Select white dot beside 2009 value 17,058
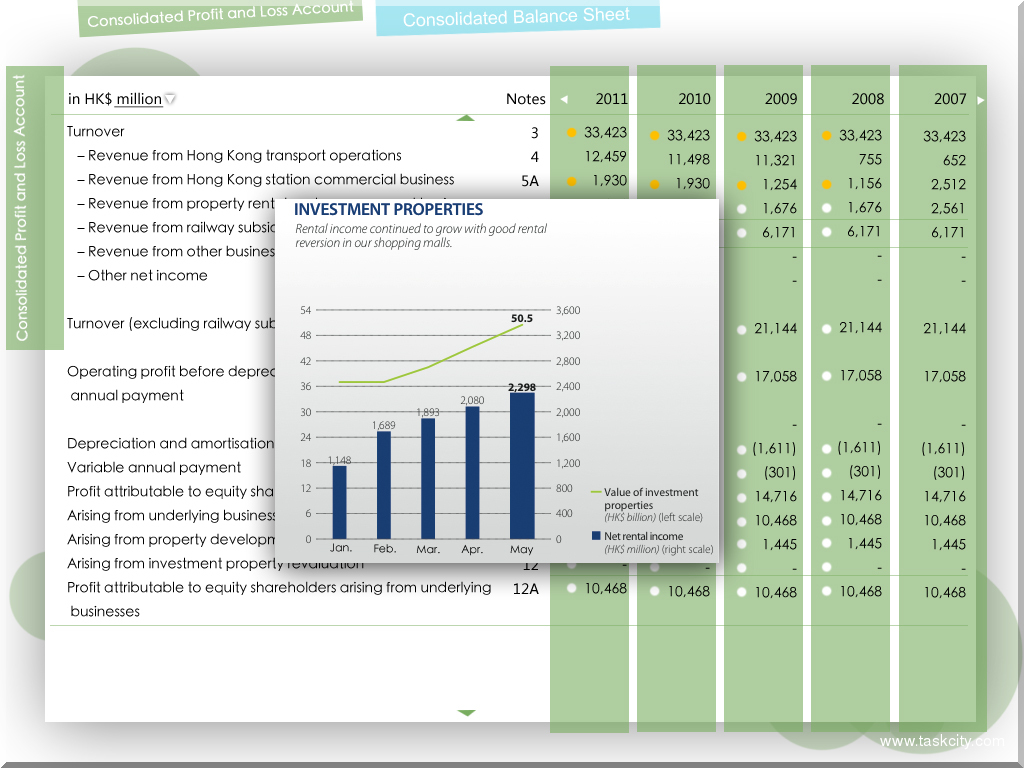The height and width of the screenshot is (768, 1024). click(x=741, y=376)
